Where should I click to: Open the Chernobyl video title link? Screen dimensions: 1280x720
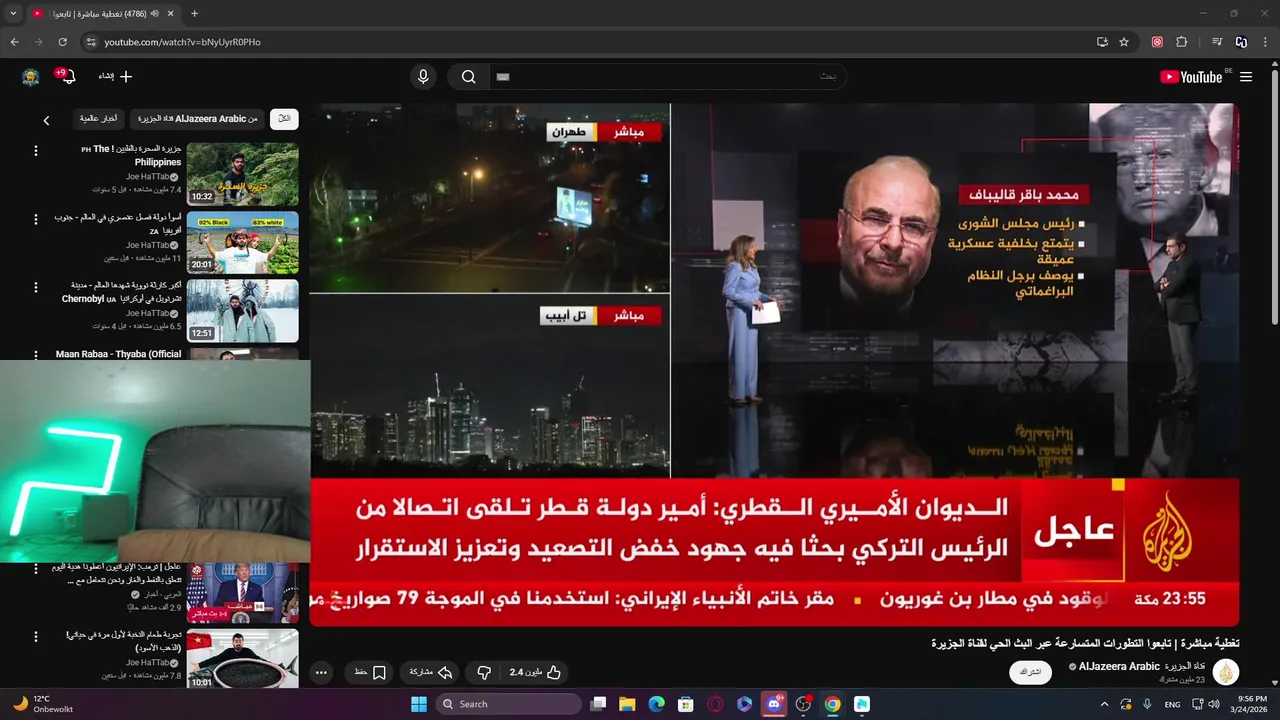[x=122, y=292]
